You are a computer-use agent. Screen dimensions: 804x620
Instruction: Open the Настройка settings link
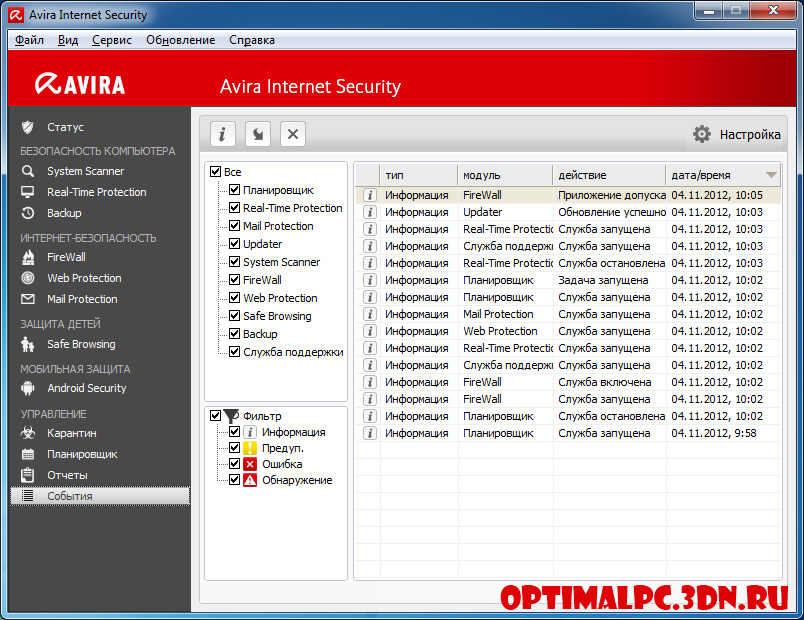(x=750, y=134)
